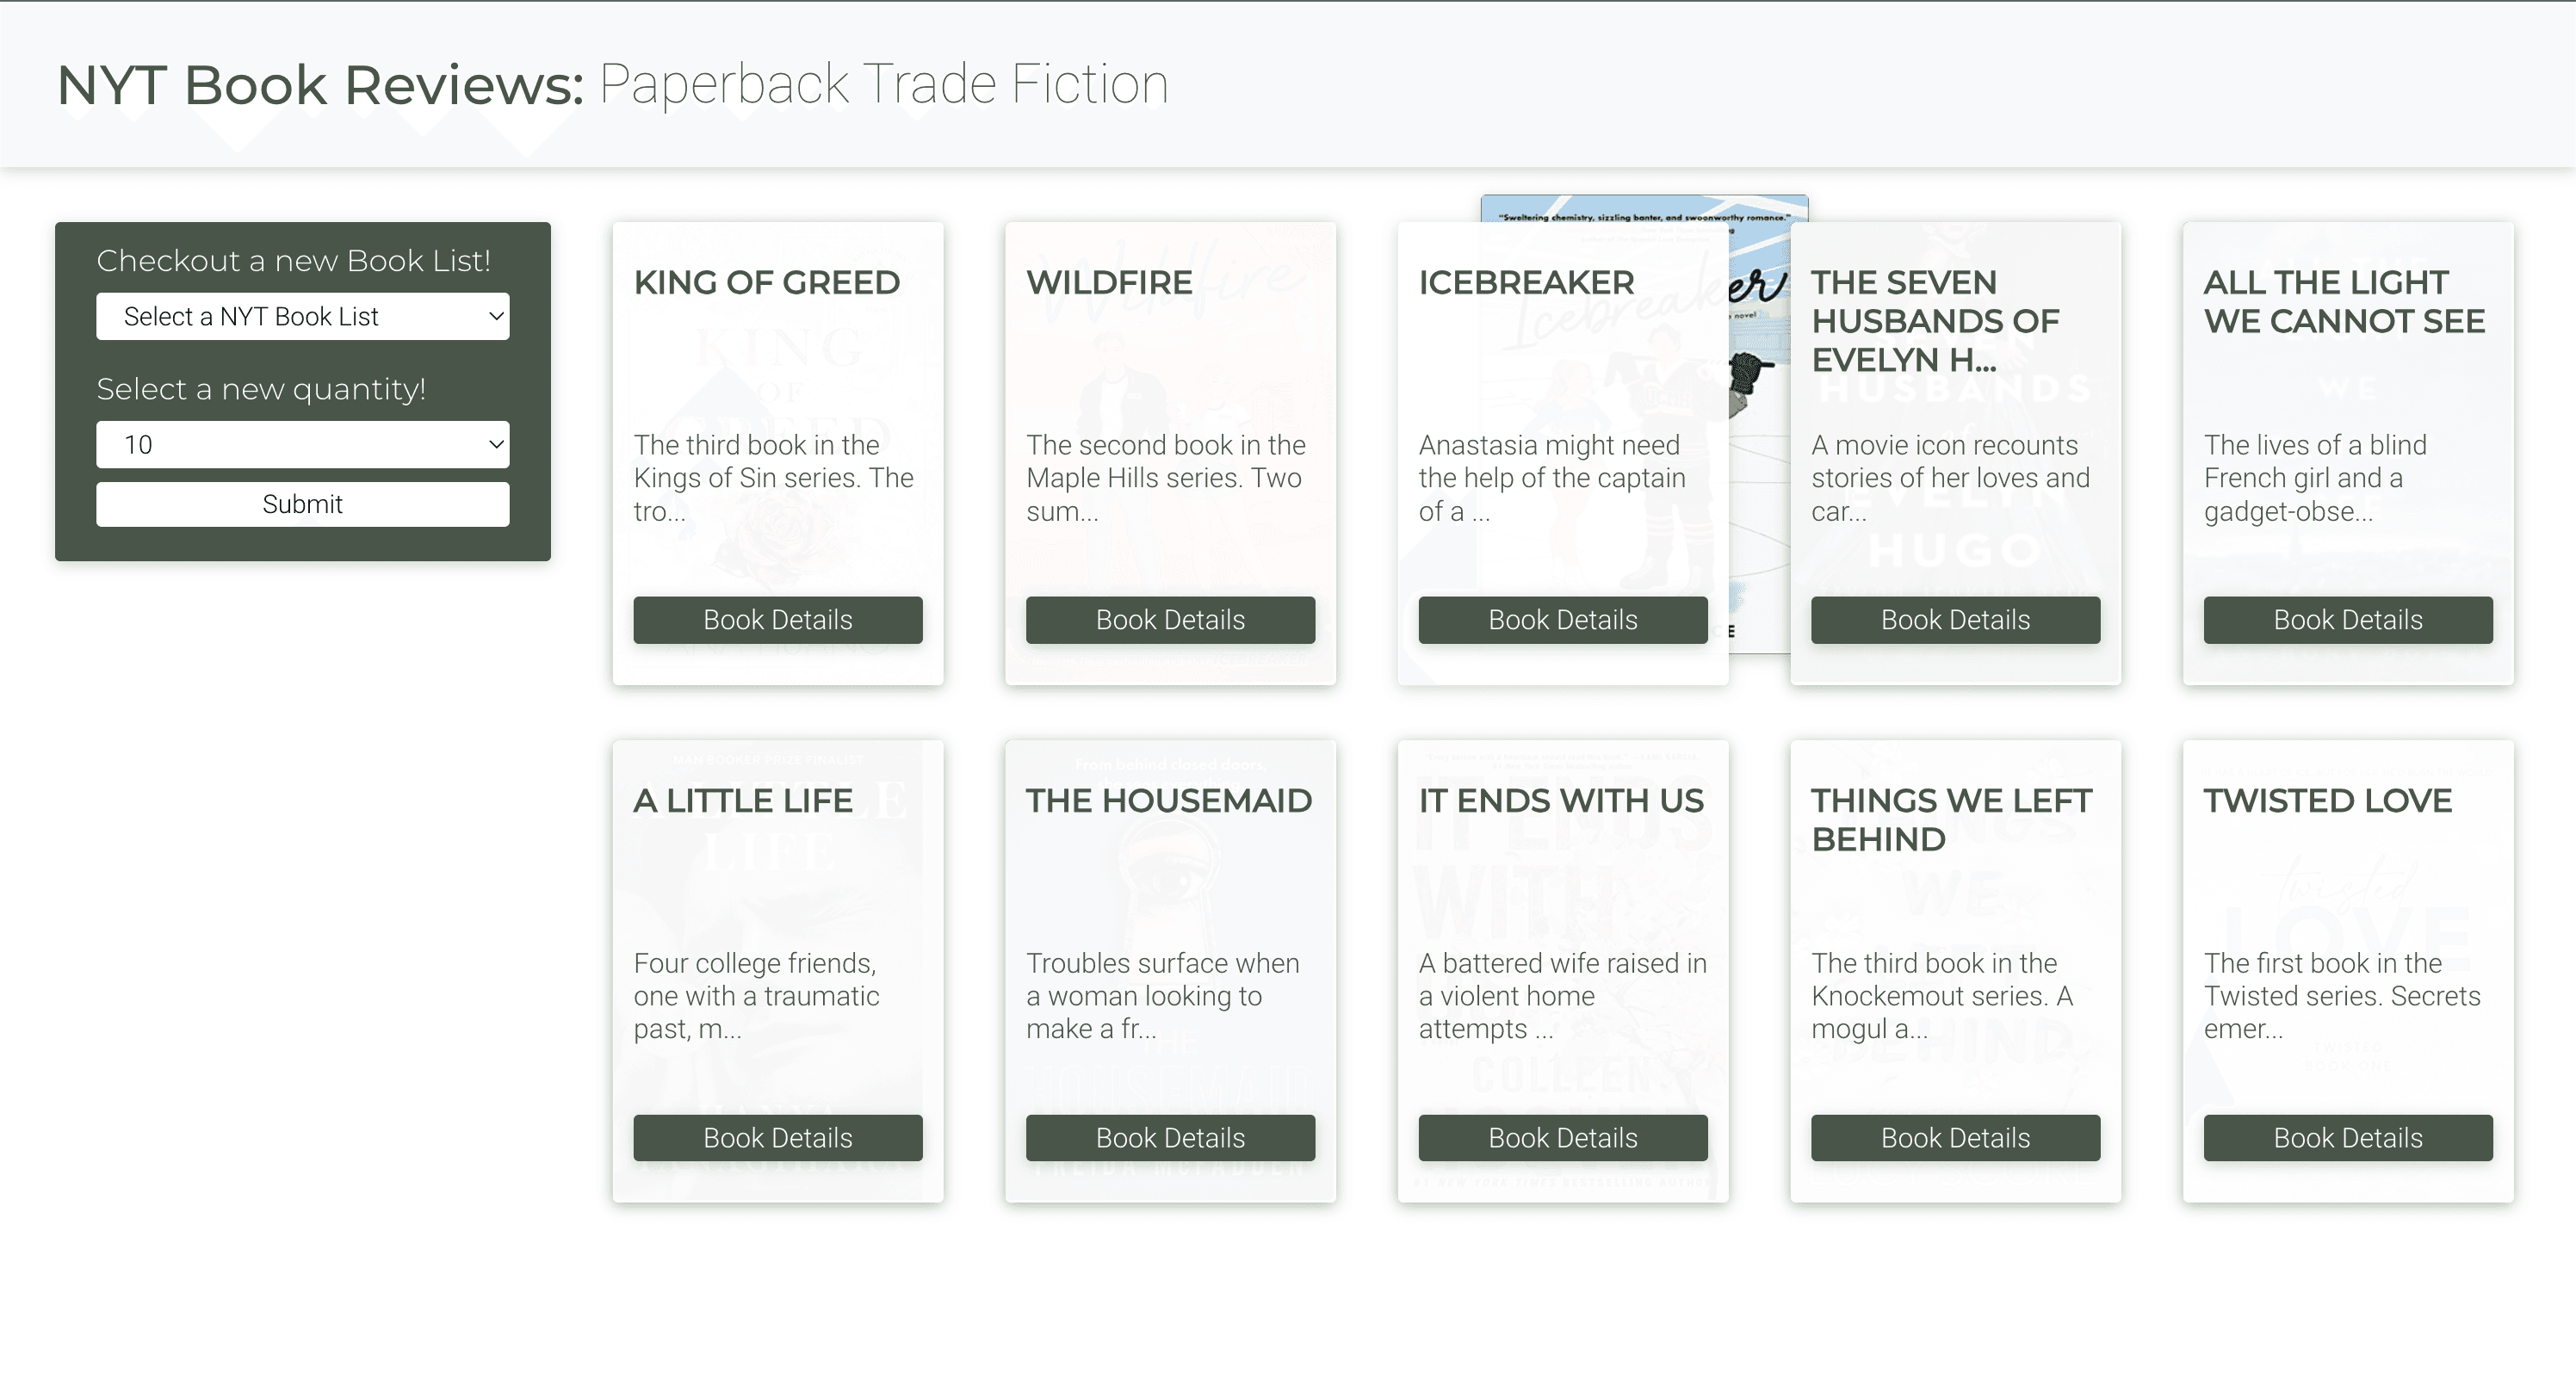Click the It Ends With Us Book Details

pos(1563,1137)
